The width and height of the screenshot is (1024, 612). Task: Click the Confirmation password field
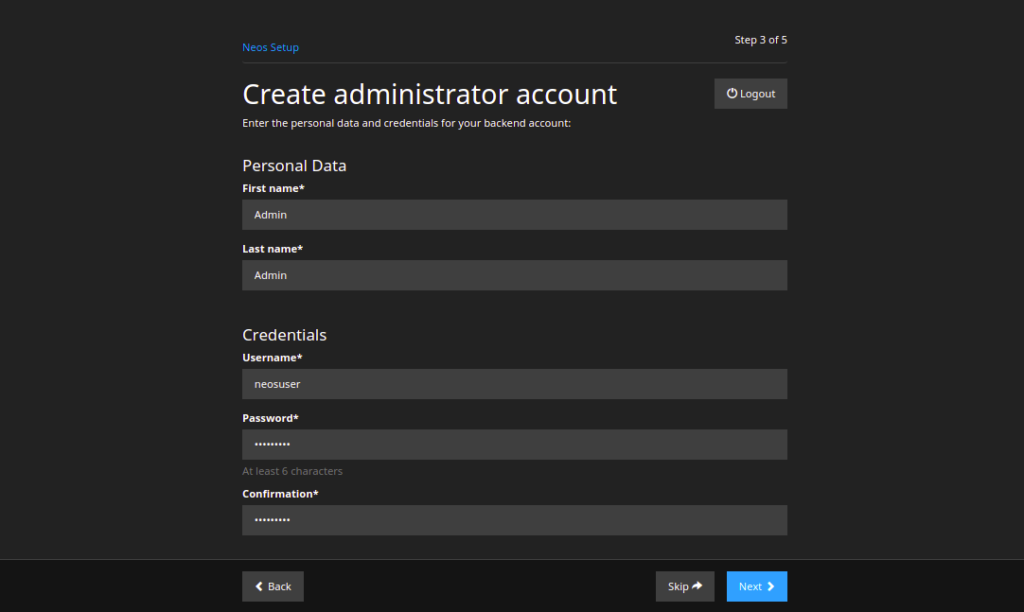click(514, 520)
